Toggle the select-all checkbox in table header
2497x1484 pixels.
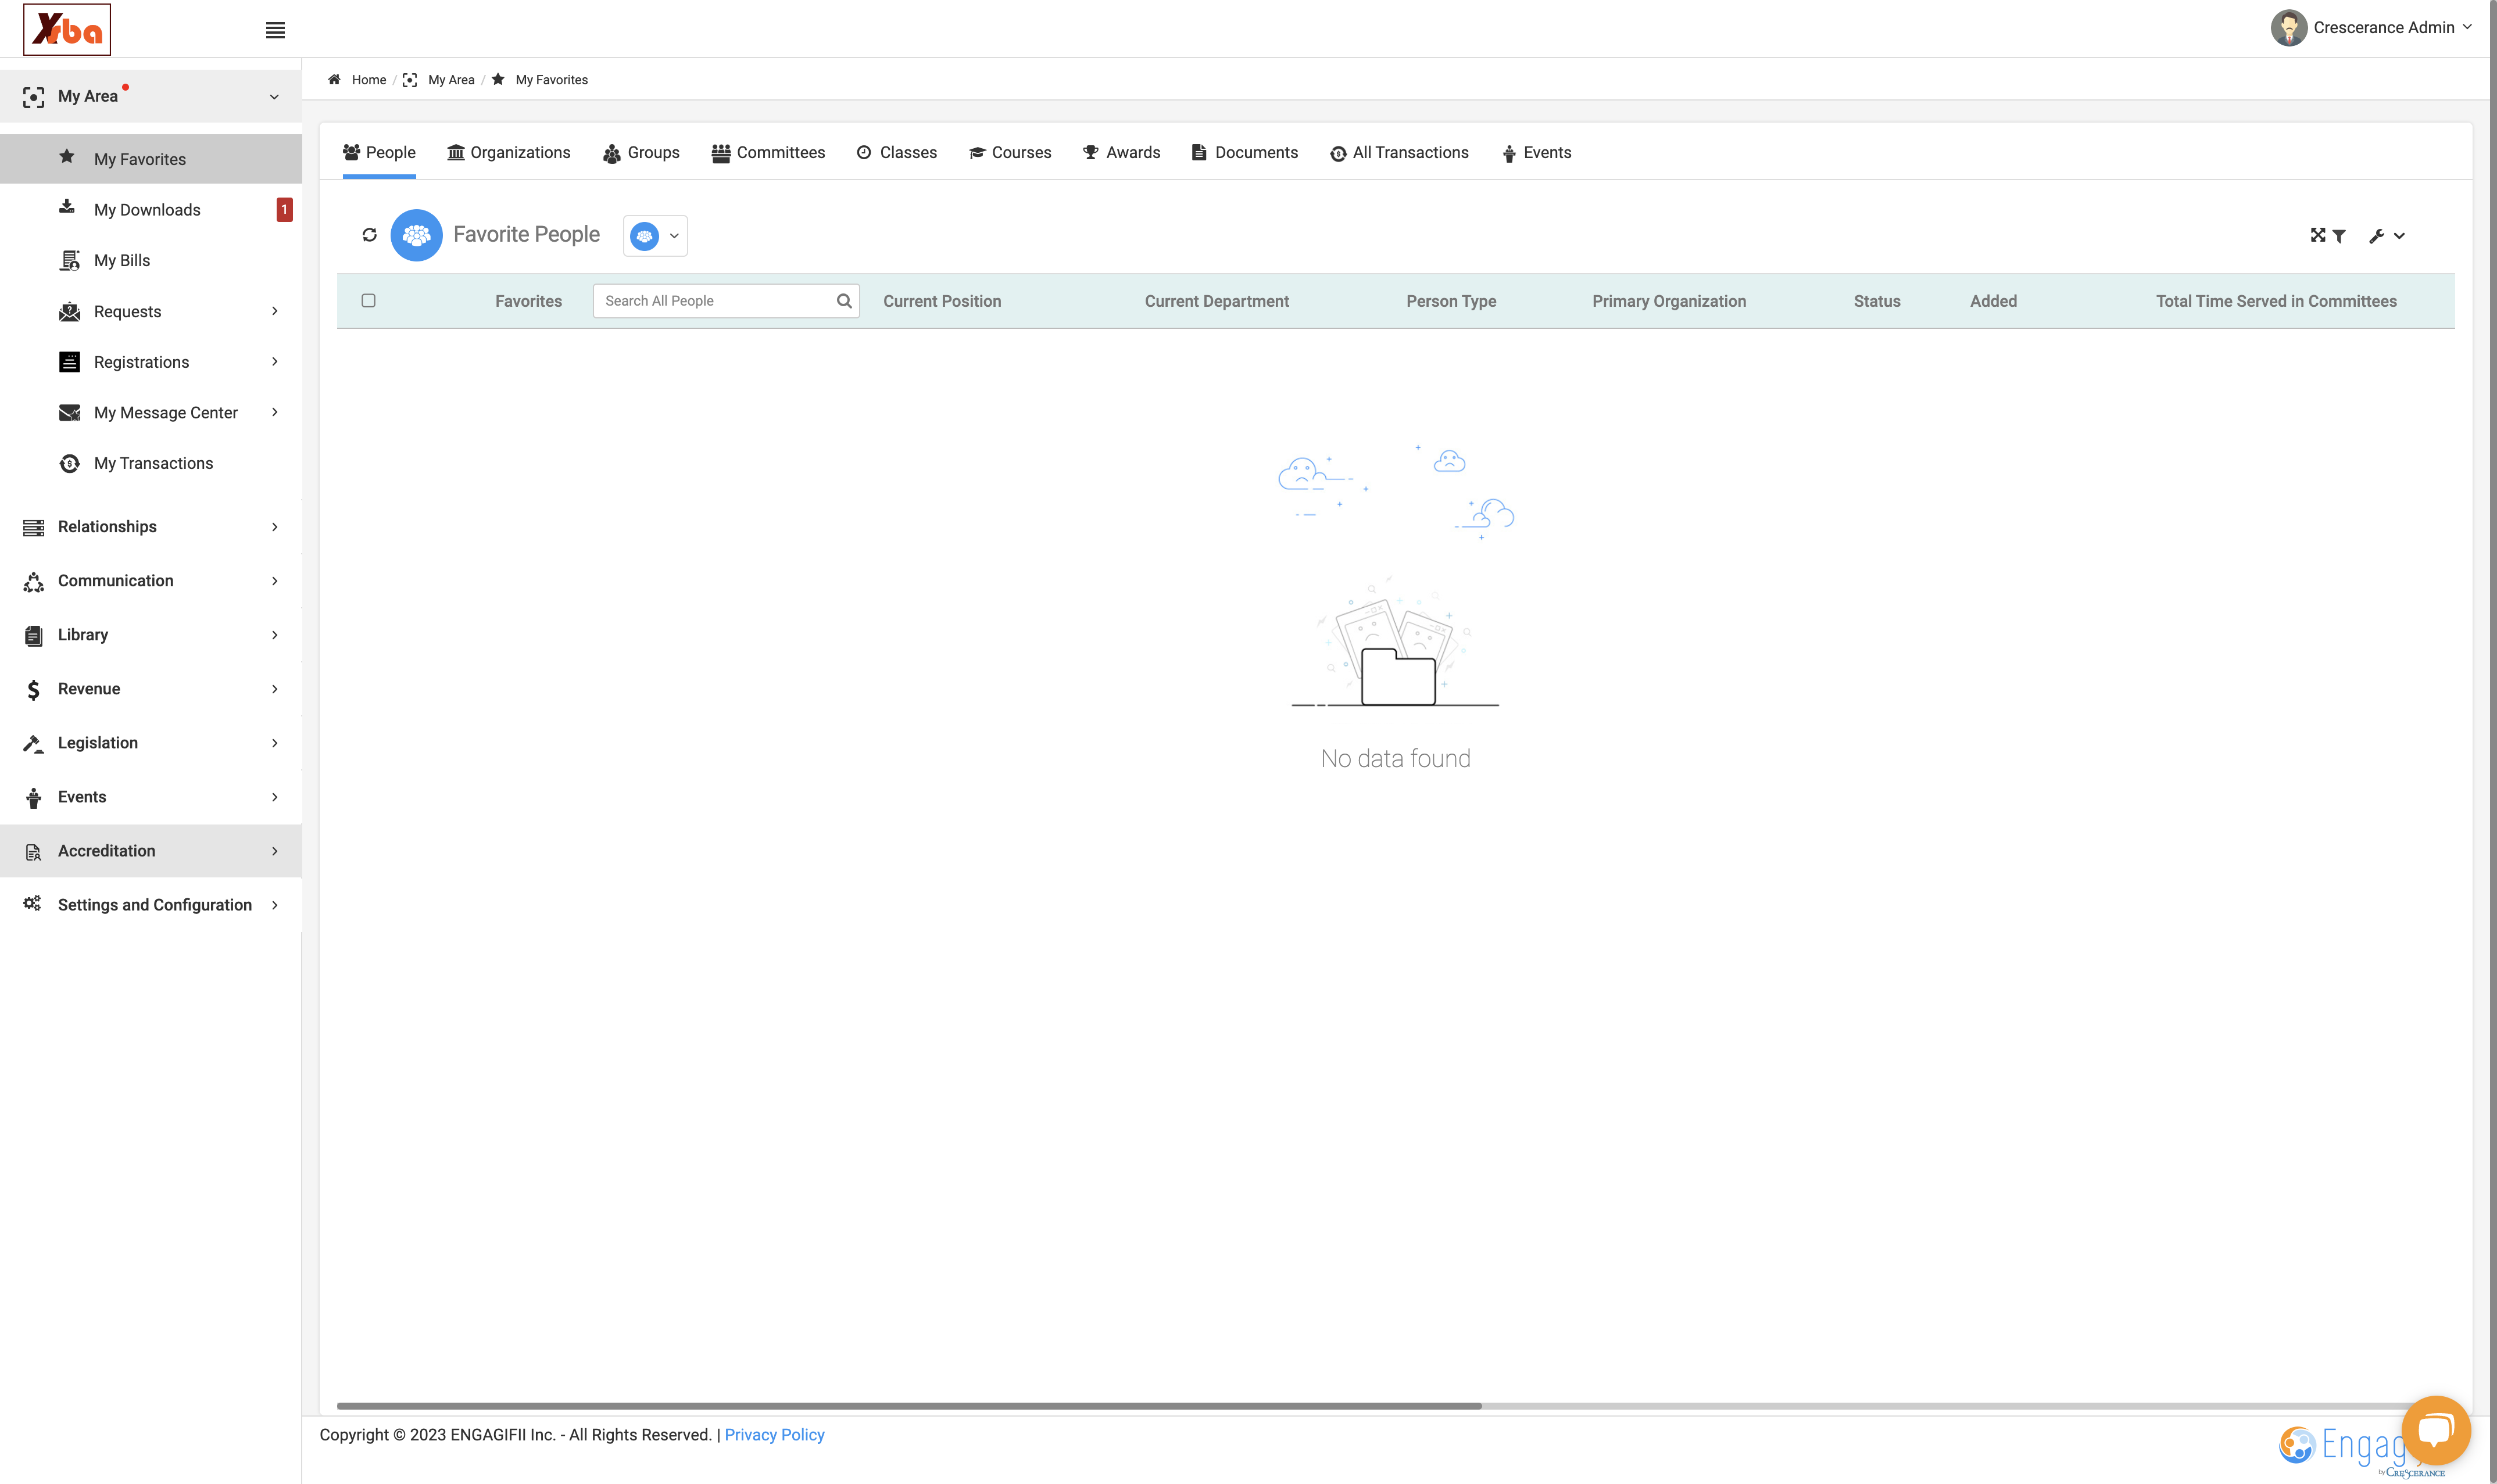[368, 301]
